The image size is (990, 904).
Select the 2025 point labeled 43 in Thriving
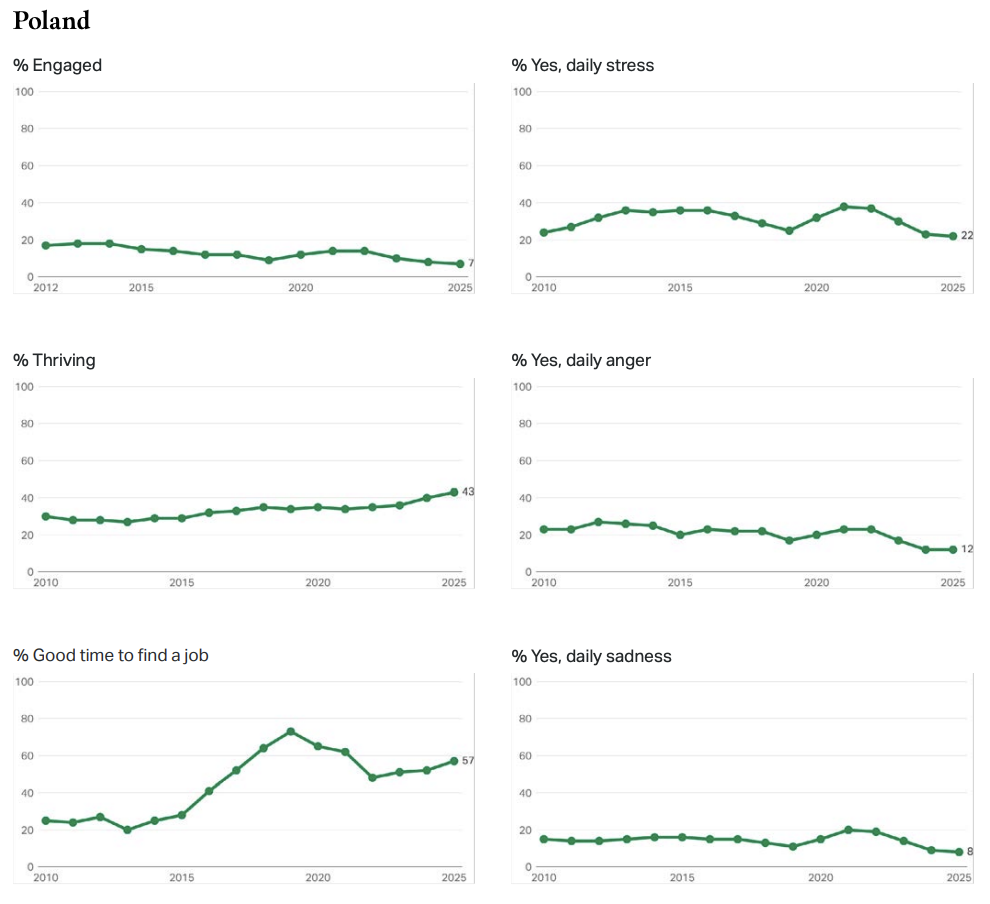coord(454,492)
